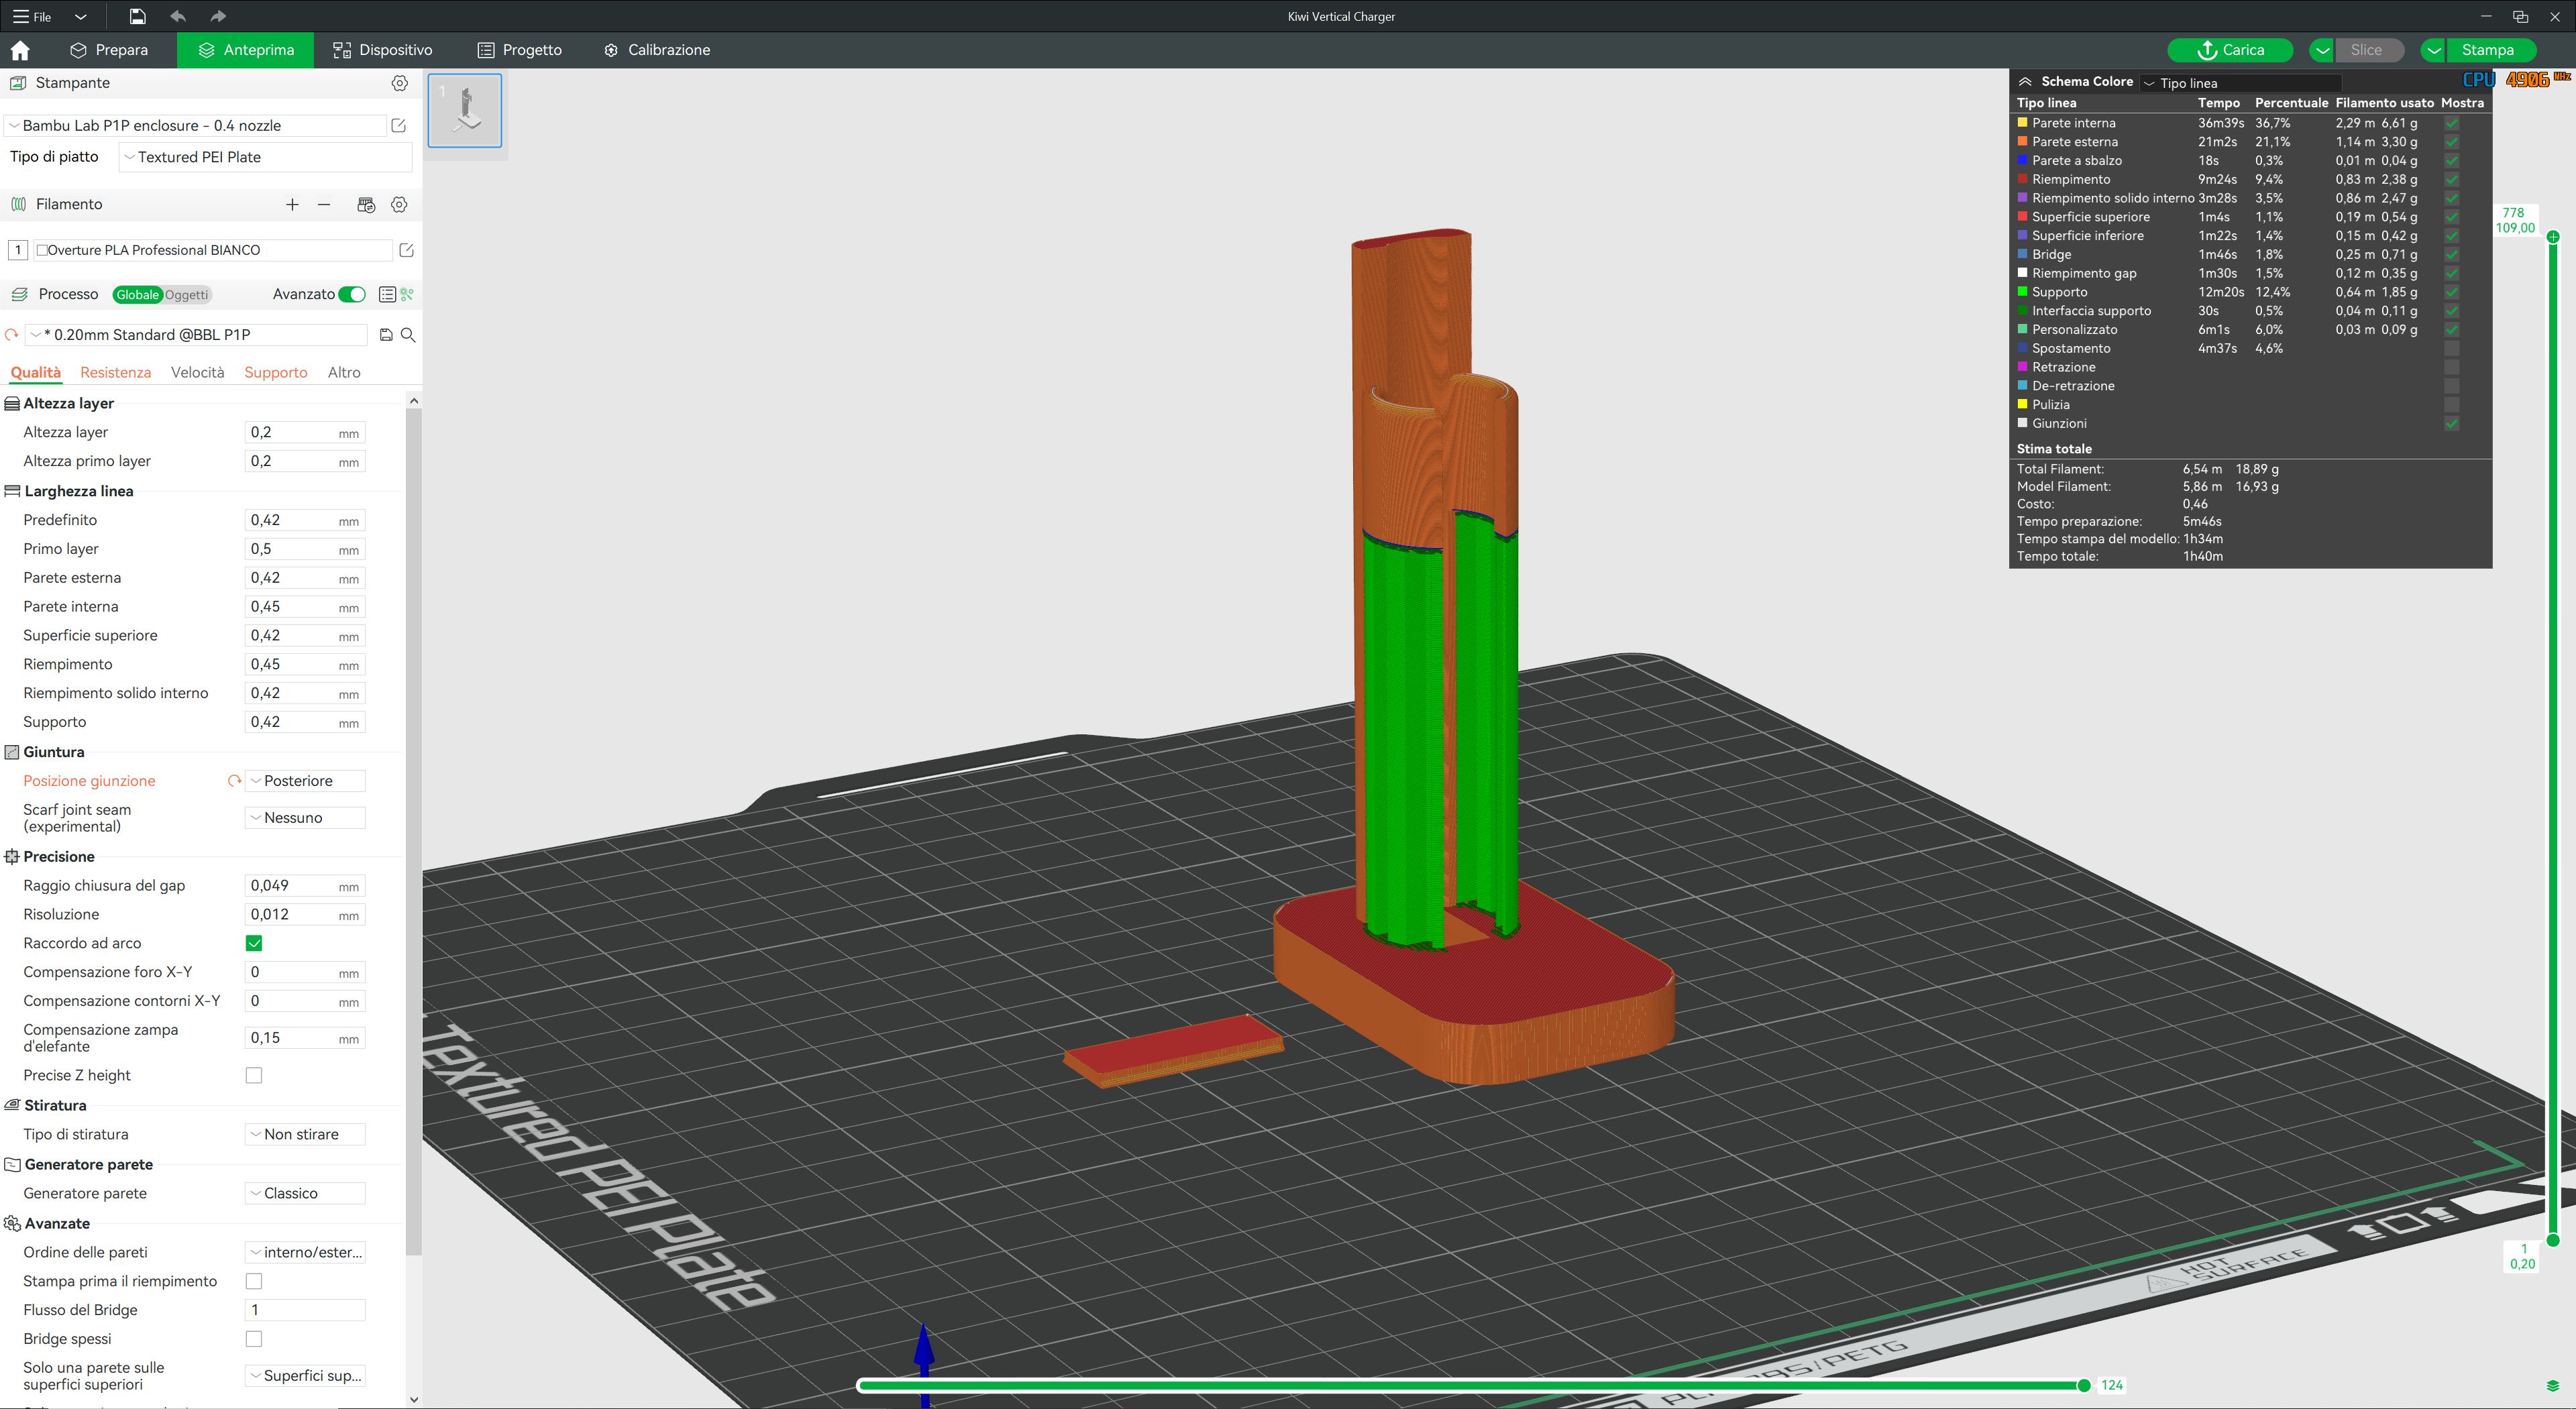
Task: Show Spostamento lines in legend
Action: click(2451, 348)
